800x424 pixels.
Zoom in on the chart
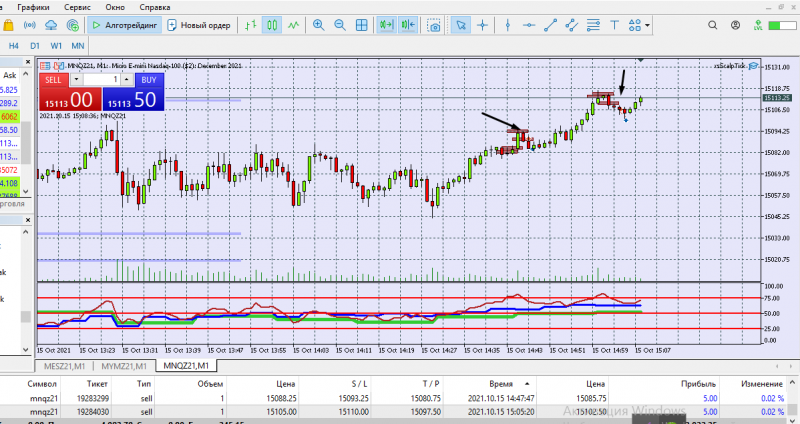pos(319,25)
